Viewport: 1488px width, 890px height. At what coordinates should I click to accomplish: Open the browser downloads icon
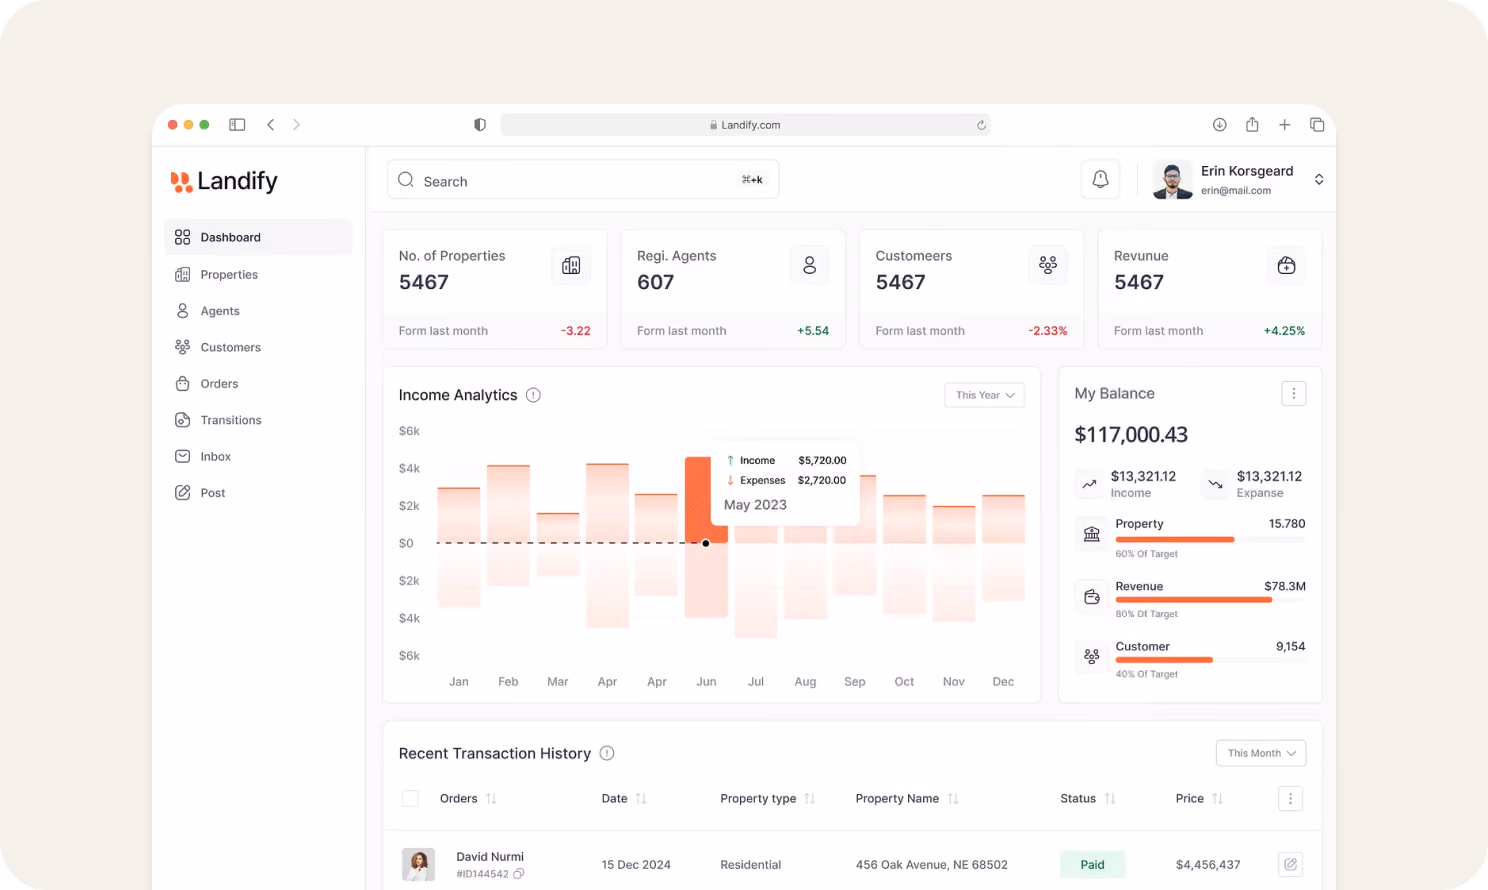(x=1219, y=125)
